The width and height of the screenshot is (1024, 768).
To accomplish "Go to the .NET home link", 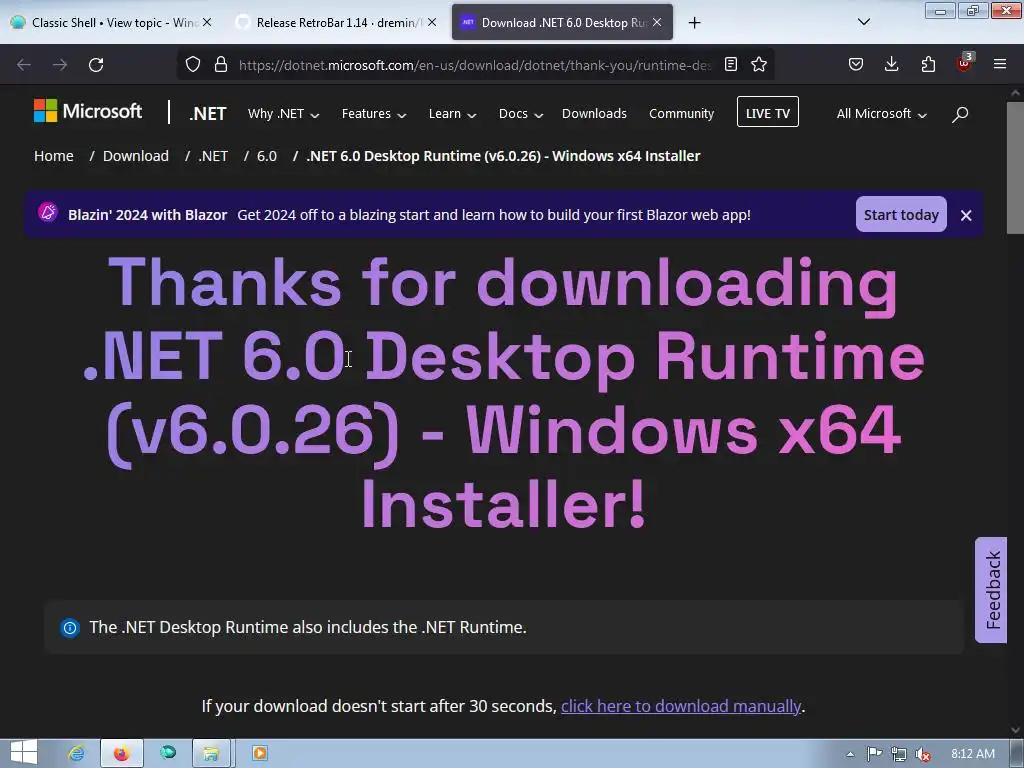I will [208, 114].
